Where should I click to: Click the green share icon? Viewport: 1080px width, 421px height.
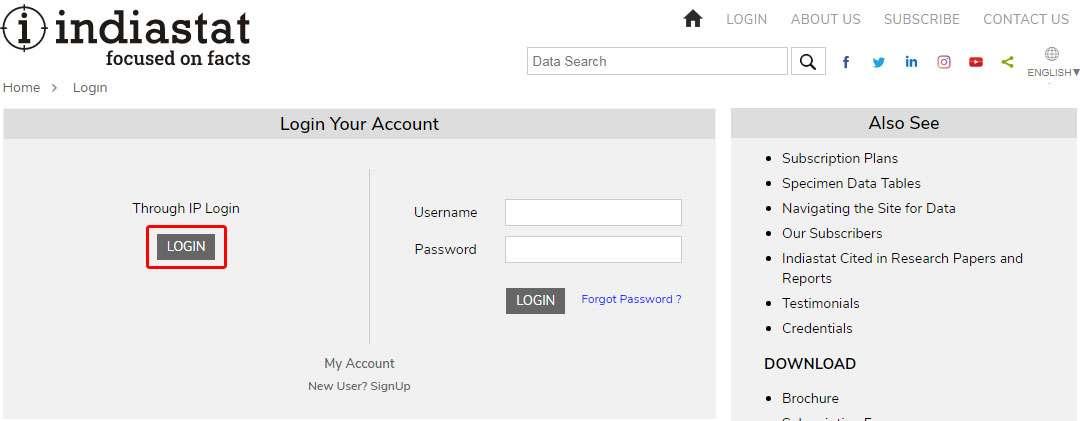point(1007,62)
